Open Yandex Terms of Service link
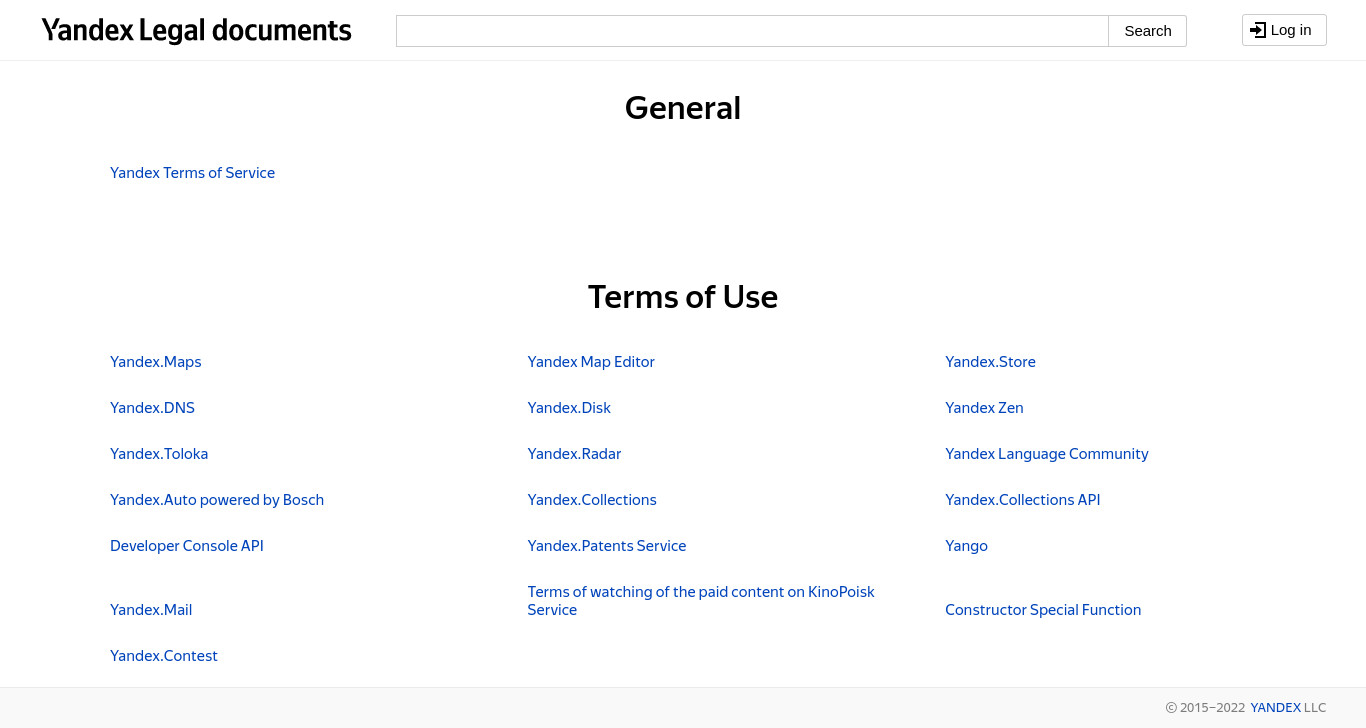This screenshot has height=728, width=1366. coord(192,173)
